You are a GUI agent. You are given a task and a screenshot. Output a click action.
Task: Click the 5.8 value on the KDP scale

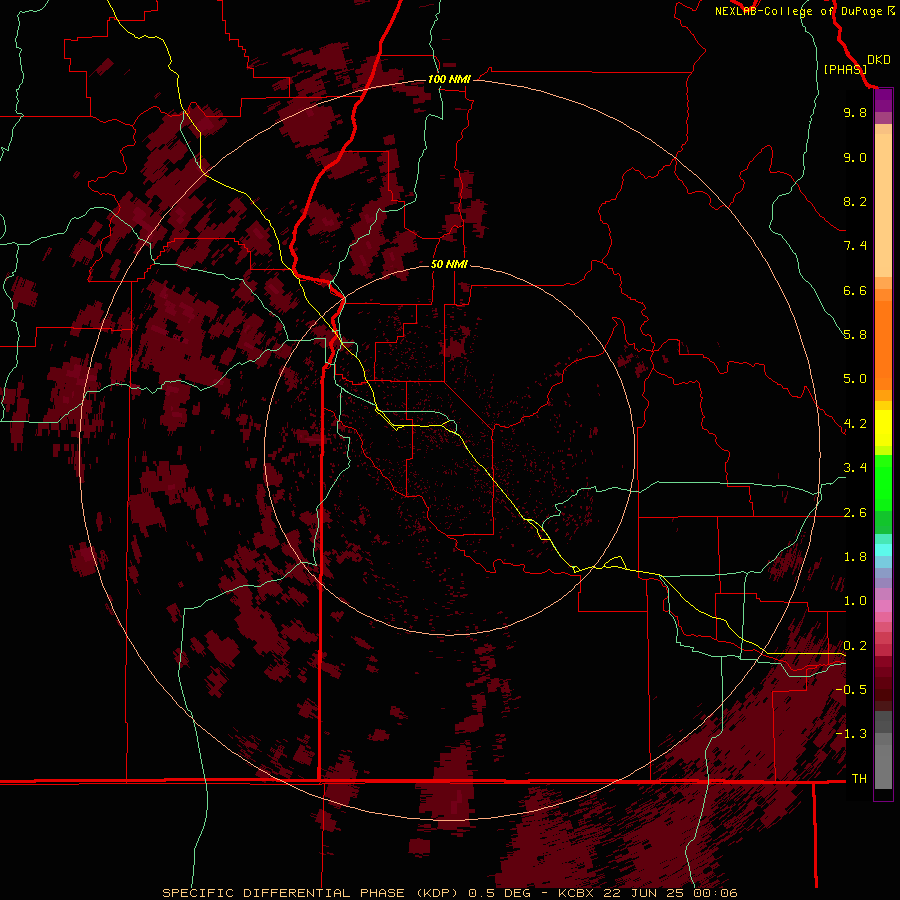click(855, 334)
